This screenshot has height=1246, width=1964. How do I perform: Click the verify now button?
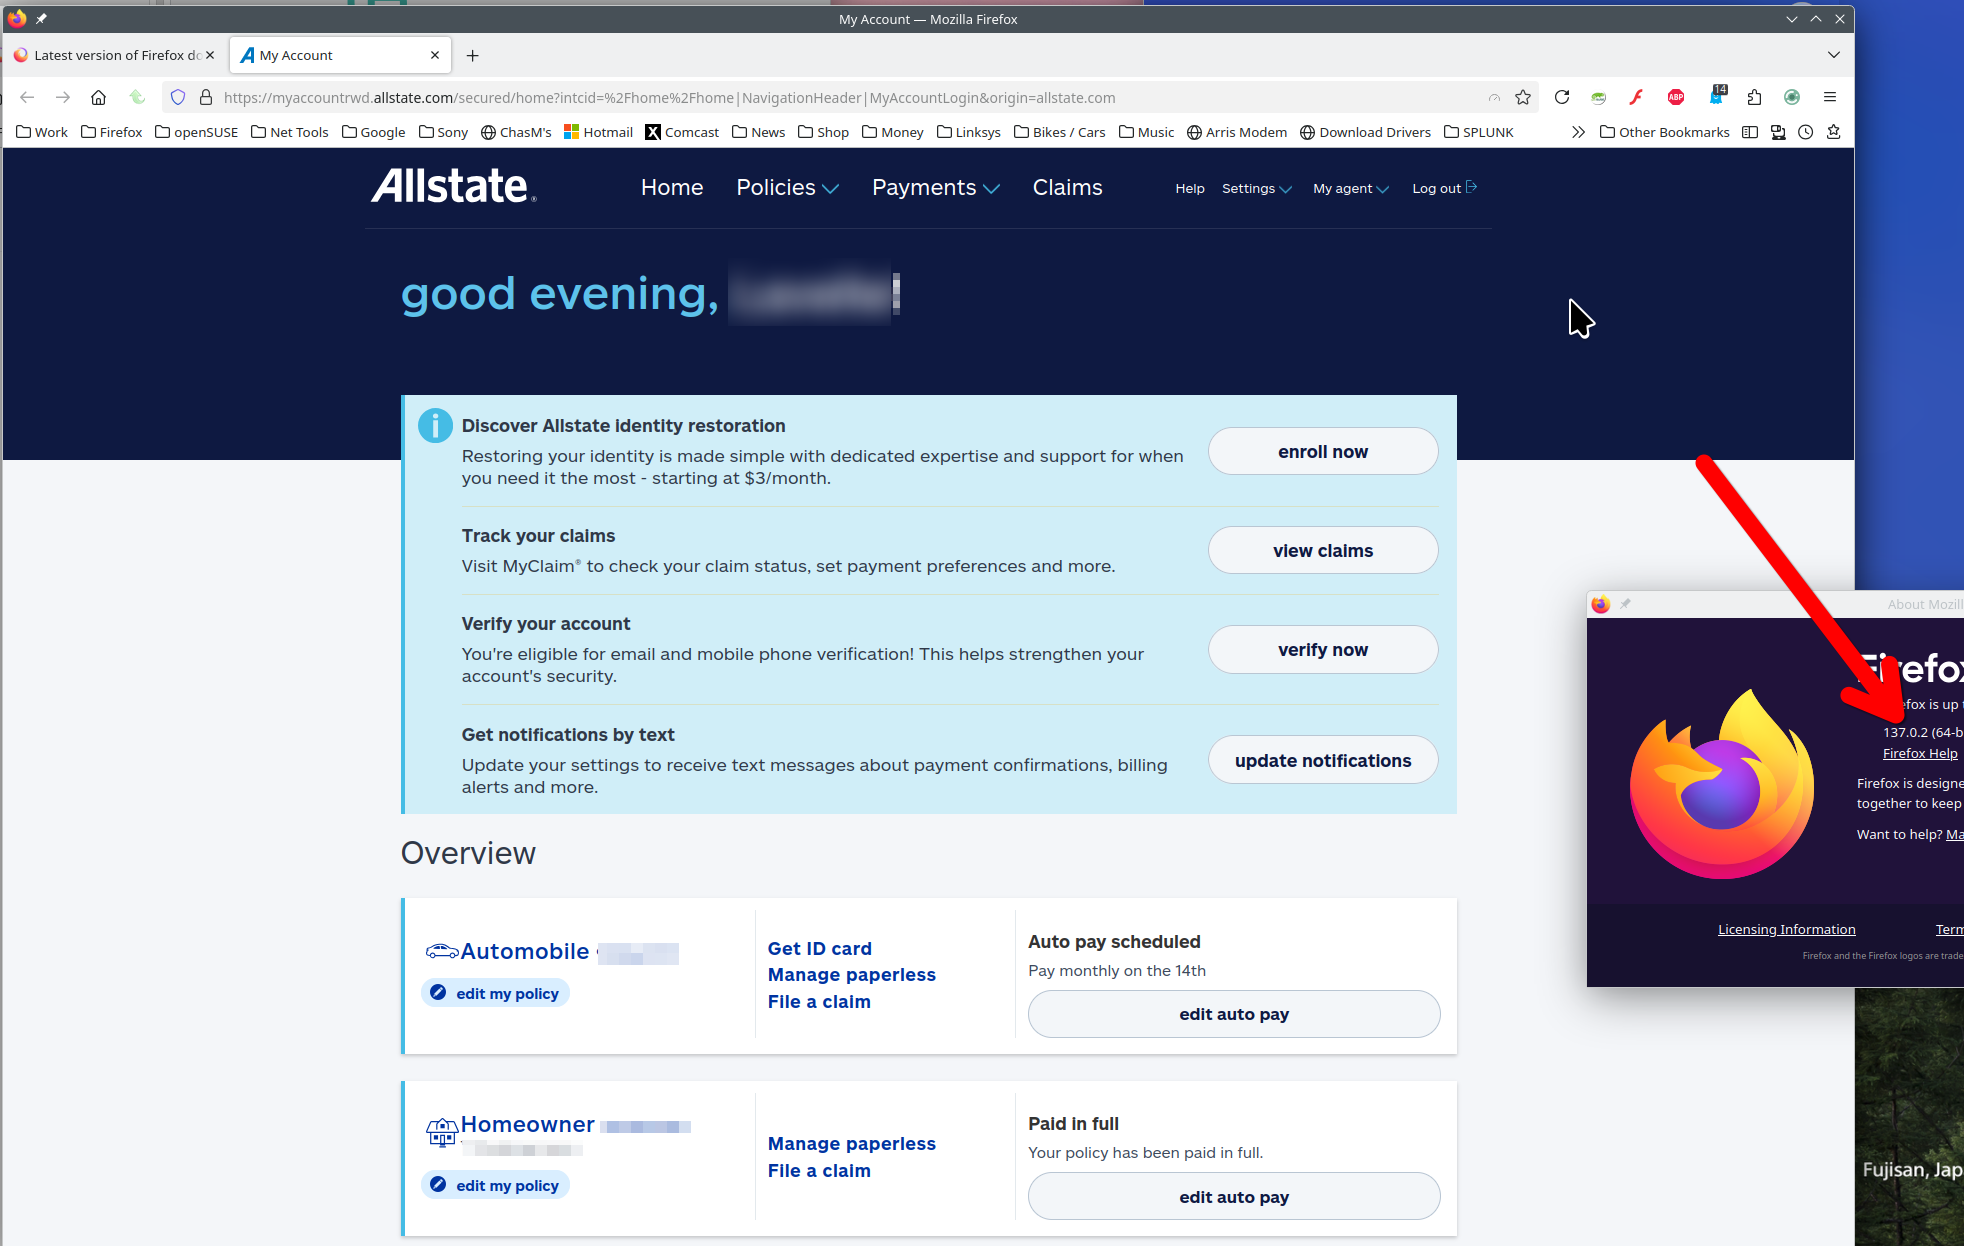1323,649
